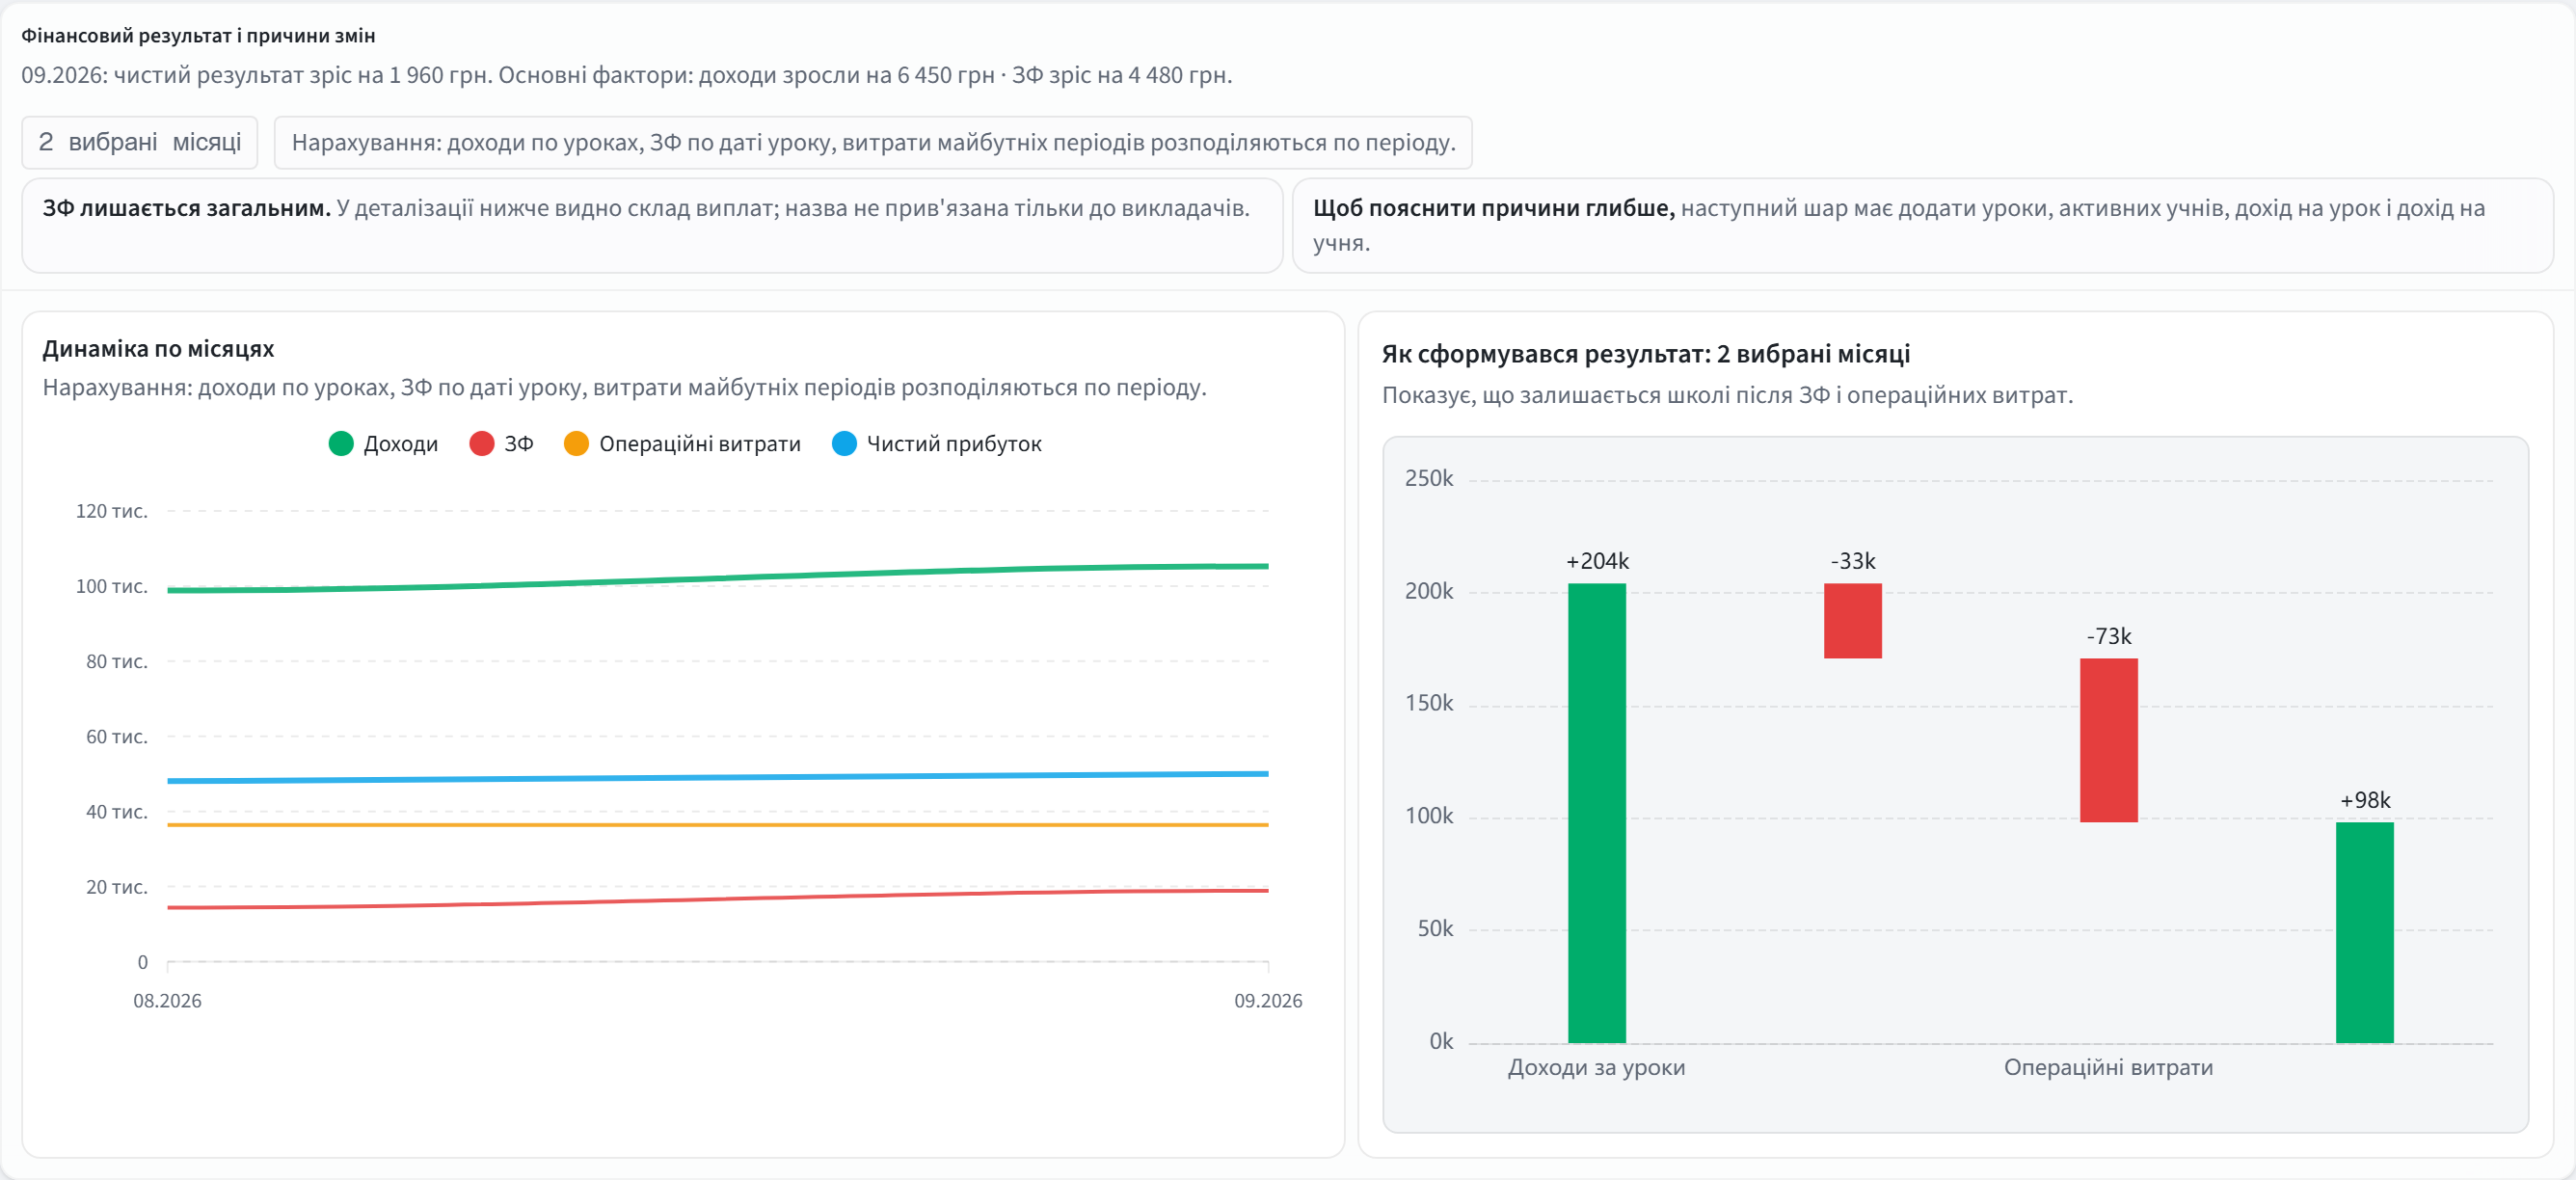Click 'Фінансовий результат і причини змін' title
Viewport: 2576px width, 1180px height.
click(198, 36)
